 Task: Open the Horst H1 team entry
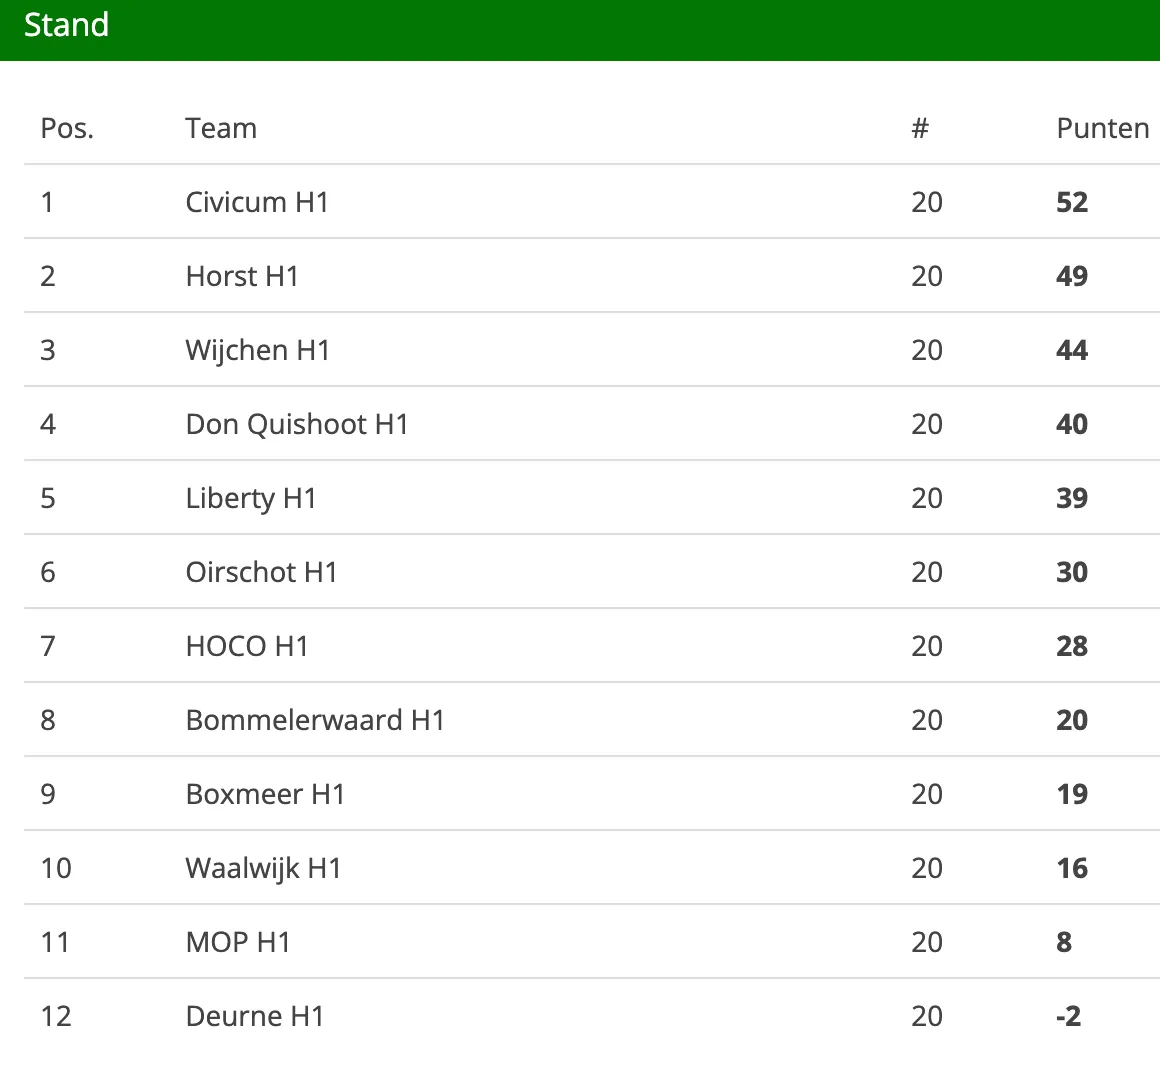click(x=242, y=276)
